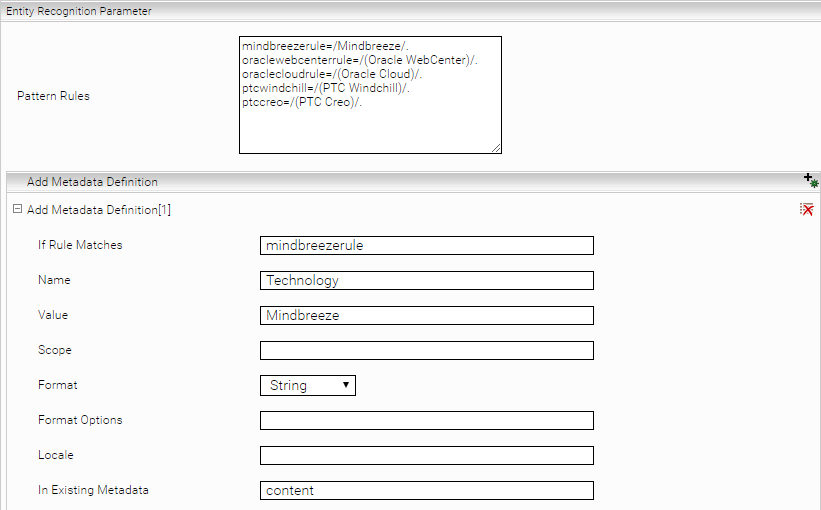Click the Format Options label

(80, 420)
